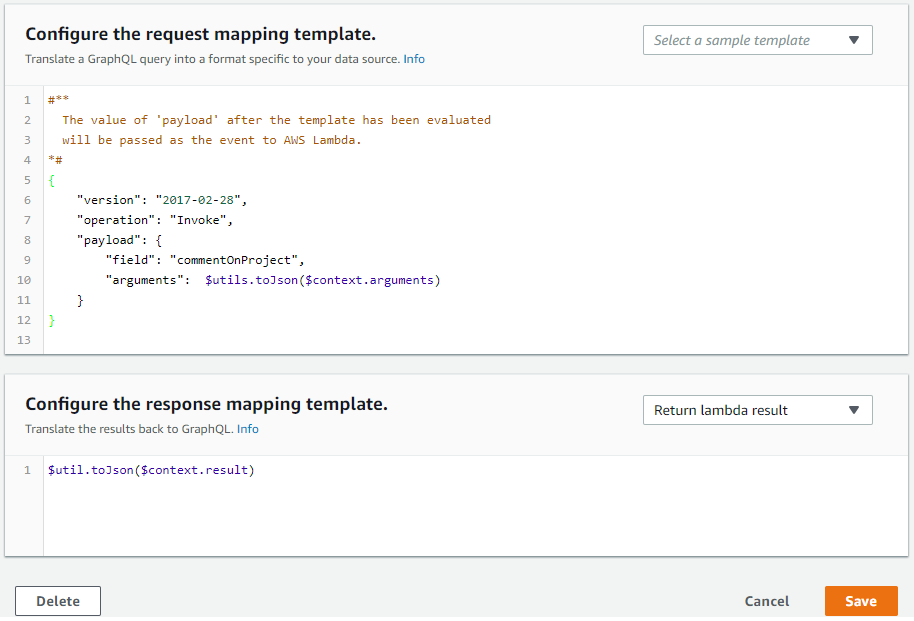Screen dimensions: 914x621
Task: Click the green opening brace on line 5
Action: pyautogui.click(x=52, y=180)
